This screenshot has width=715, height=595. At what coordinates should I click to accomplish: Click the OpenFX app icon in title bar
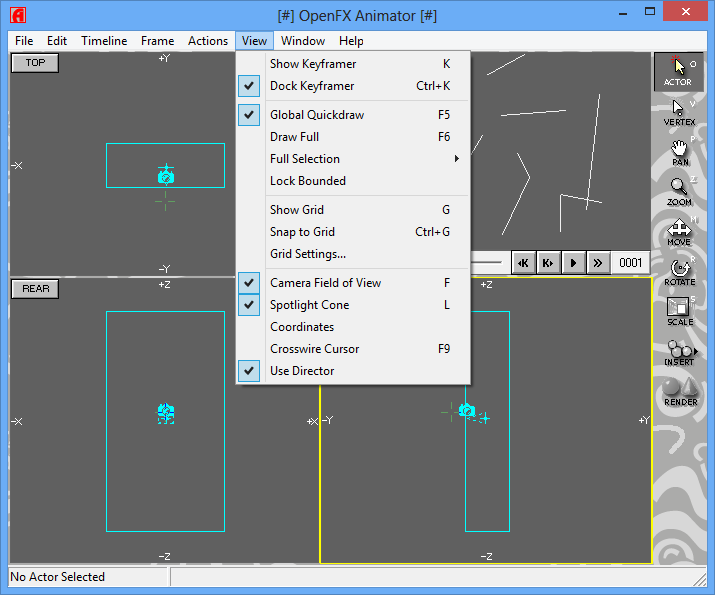tap(18, 15)
